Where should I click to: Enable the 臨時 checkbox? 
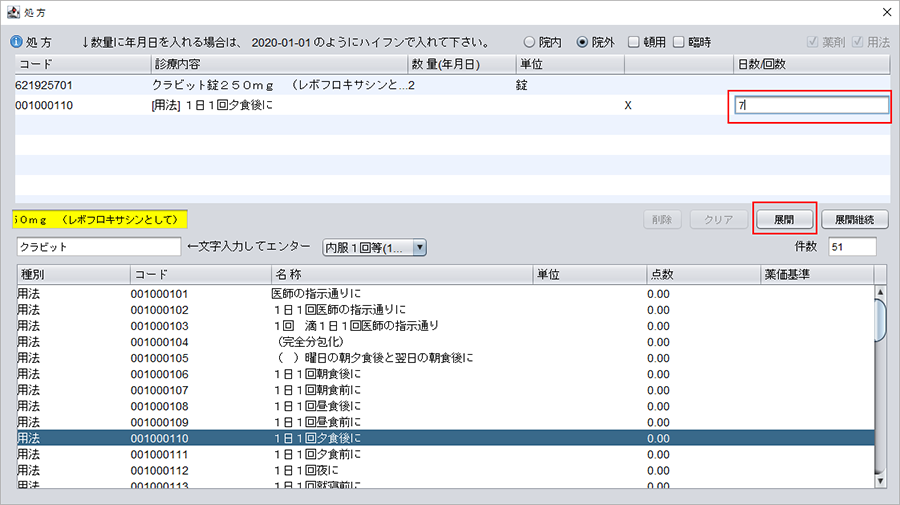pos(680,43)
